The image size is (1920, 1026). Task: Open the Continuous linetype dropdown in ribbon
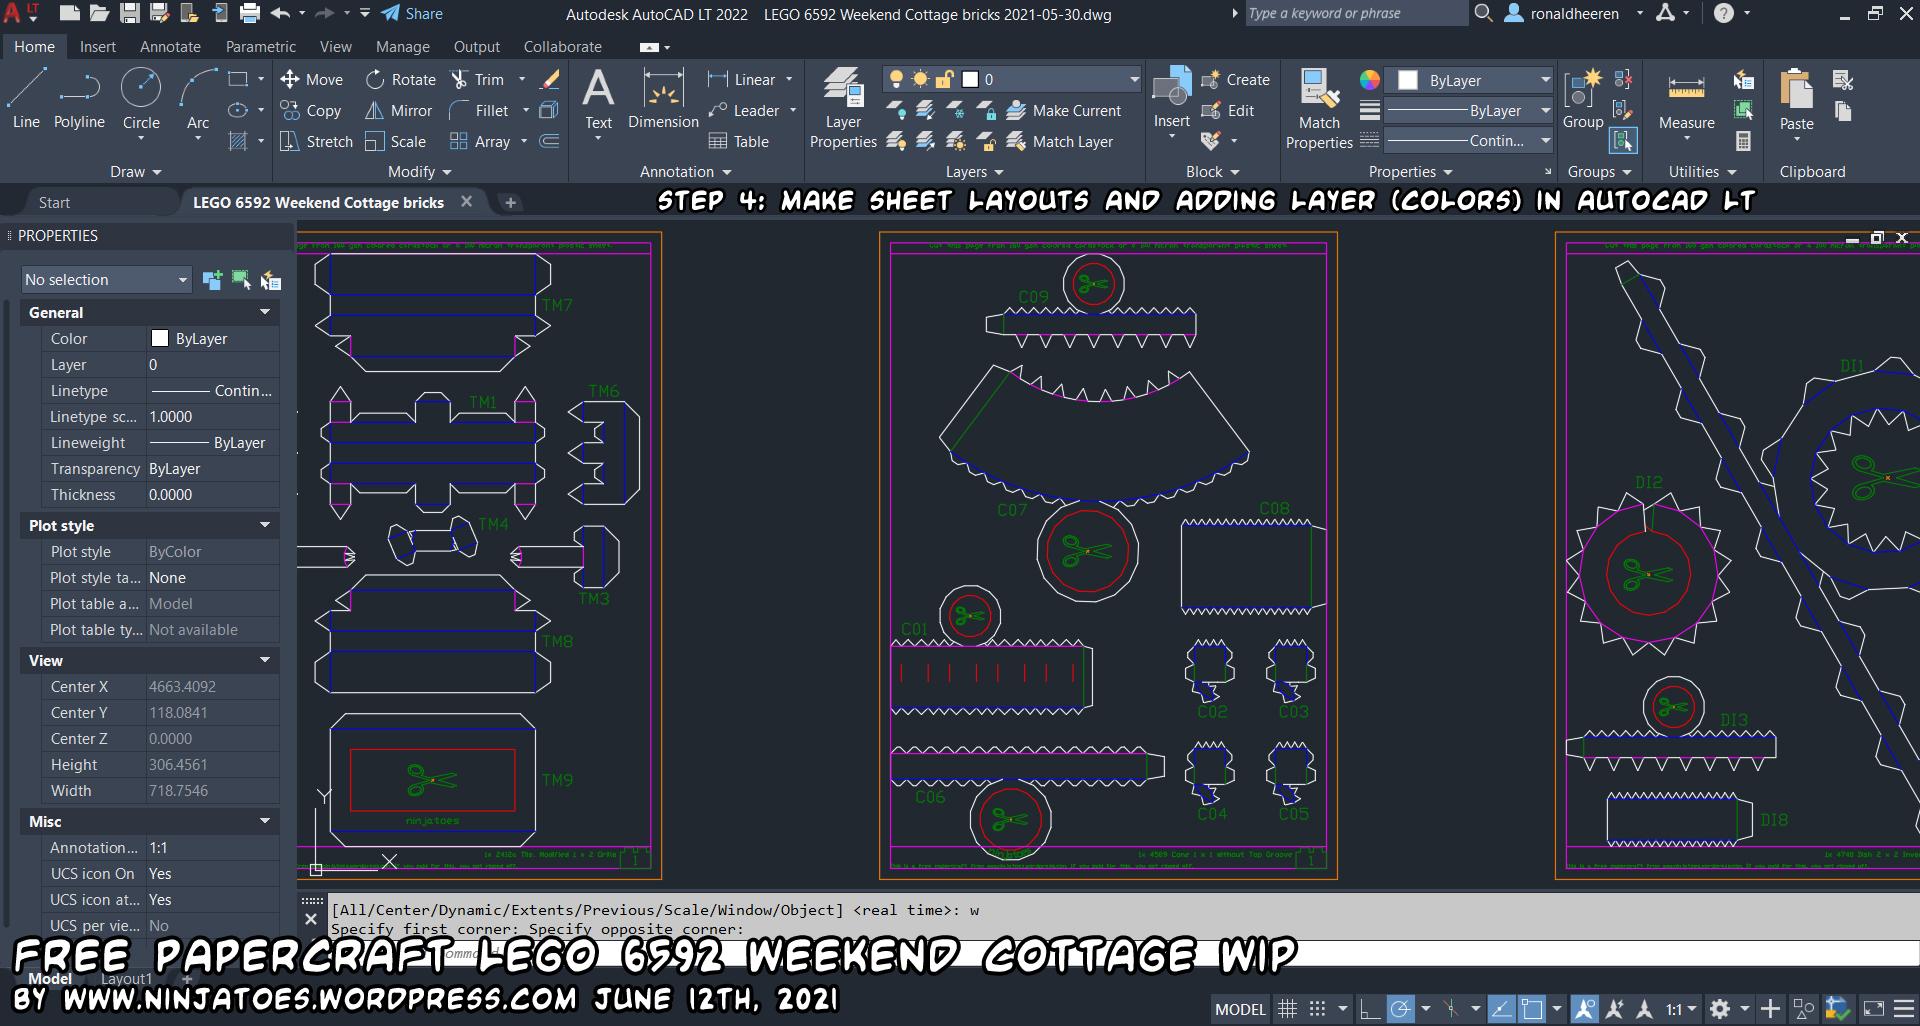(1468, 141)
